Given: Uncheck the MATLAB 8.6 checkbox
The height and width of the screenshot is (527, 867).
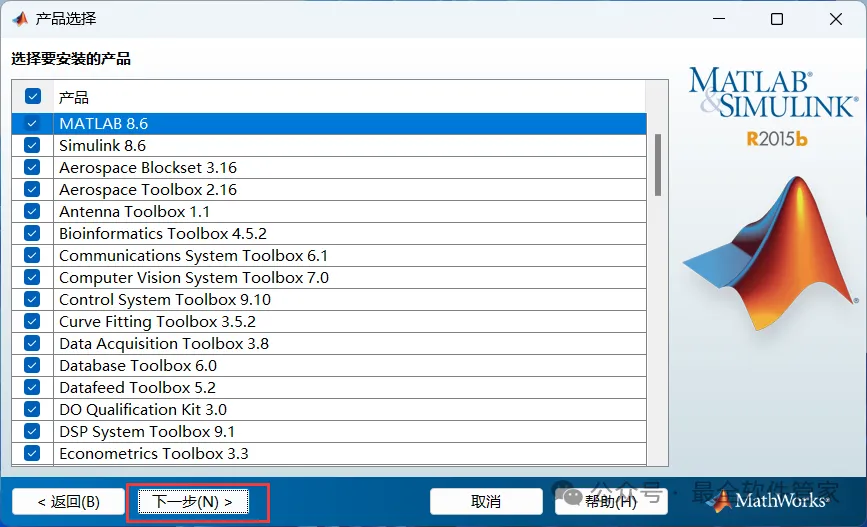Looking at the screenshot, I should pyautogui.click(x=32, y=123).
